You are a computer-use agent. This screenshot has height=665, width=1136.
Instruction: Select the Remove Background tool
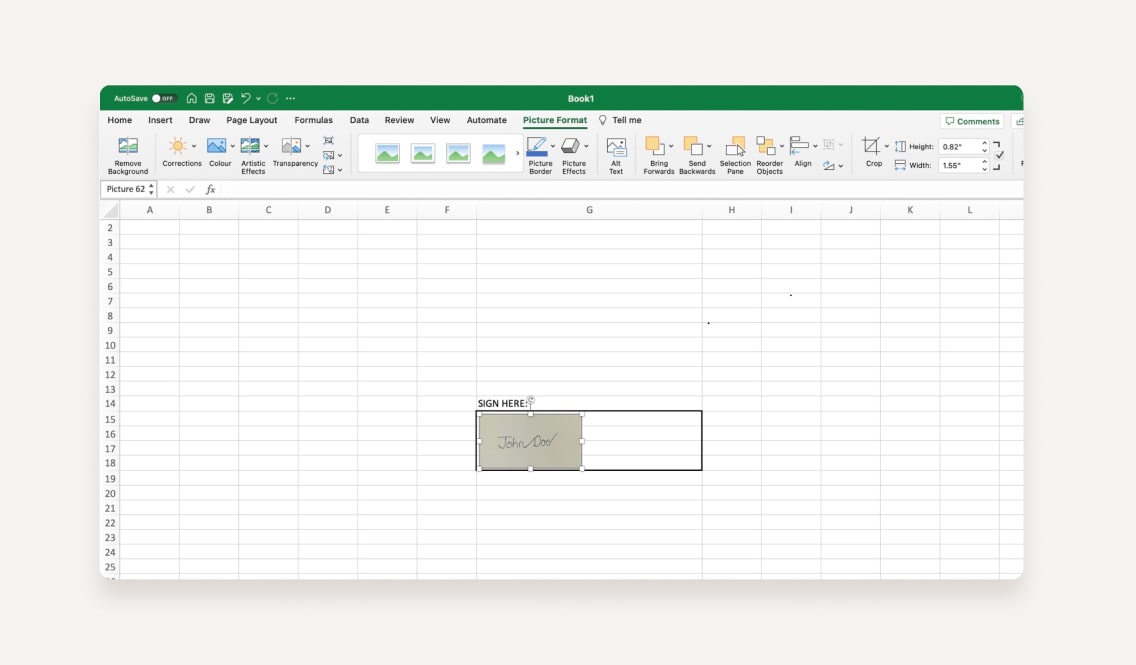[x=127, y=152]
